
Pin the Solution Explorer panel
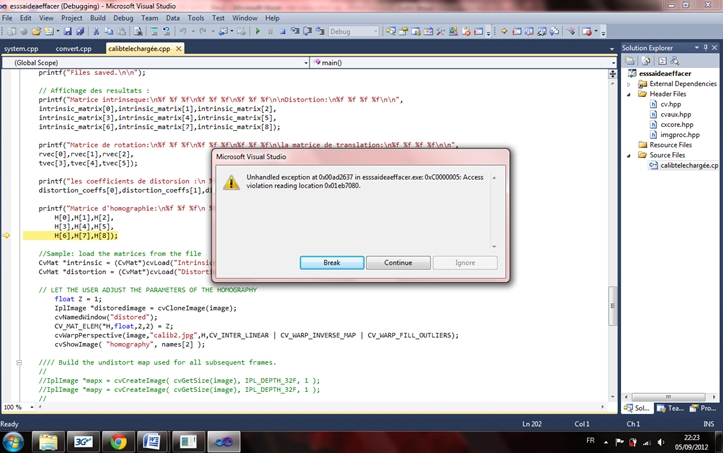coord(705,47)
